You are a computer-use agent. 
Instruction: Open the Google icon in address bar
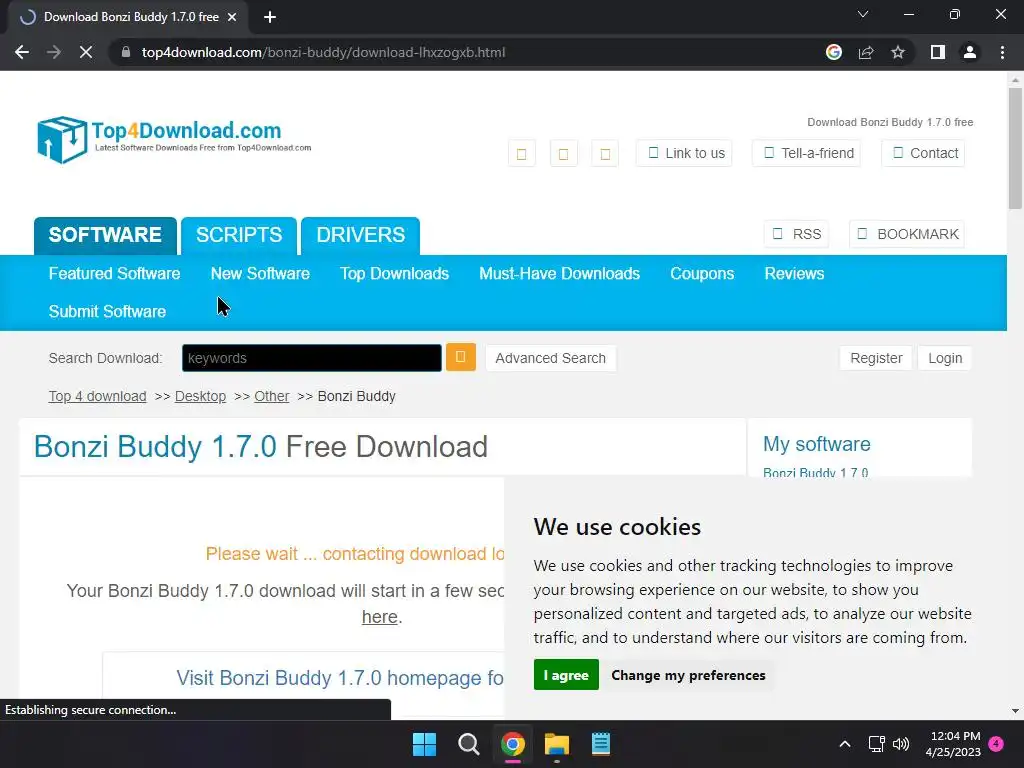point(833,52)
